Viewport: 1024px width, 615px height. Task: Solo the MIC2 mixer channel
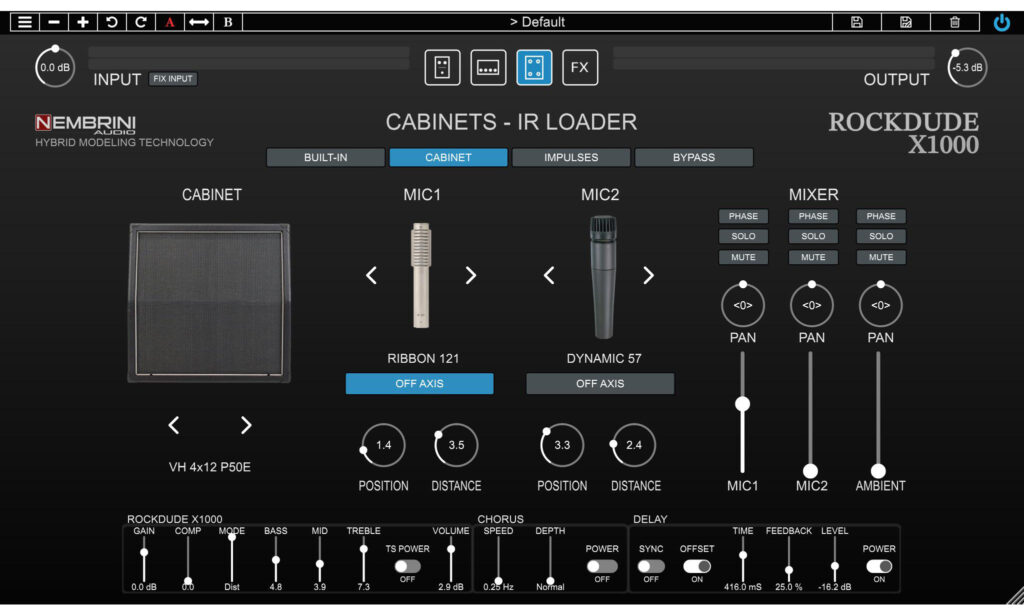[813, 236]
